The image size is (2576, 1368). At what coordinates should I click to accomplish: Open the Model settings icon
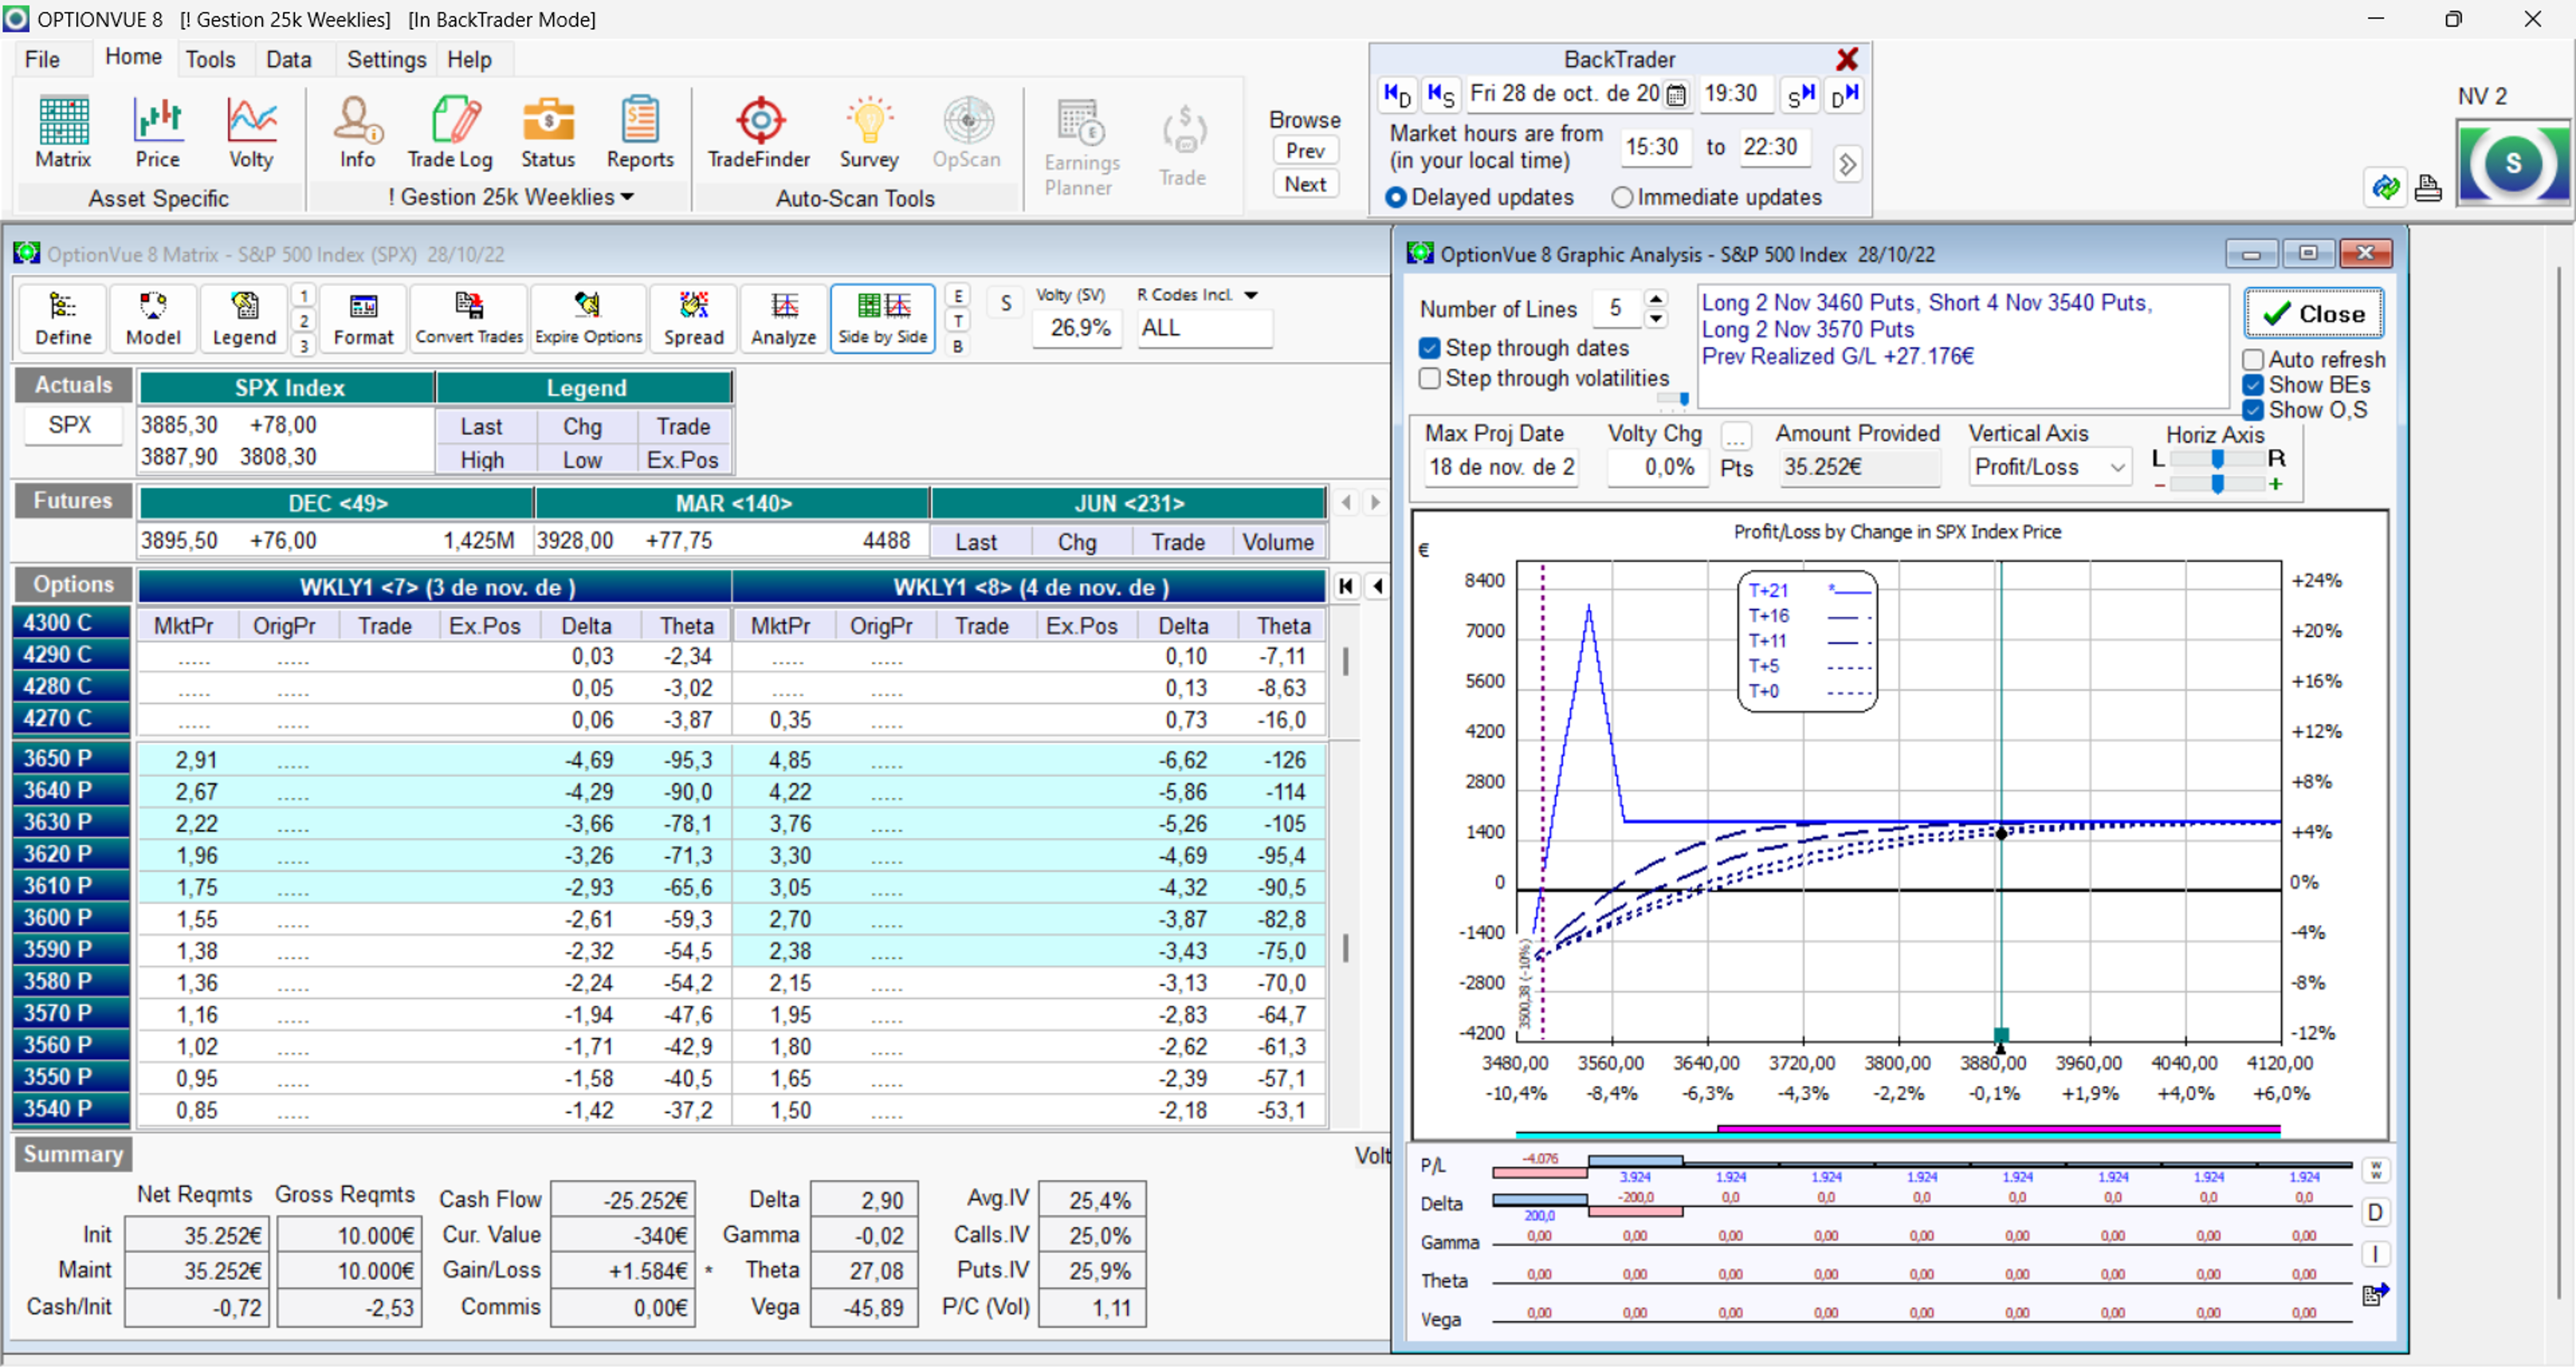[153, 319]
